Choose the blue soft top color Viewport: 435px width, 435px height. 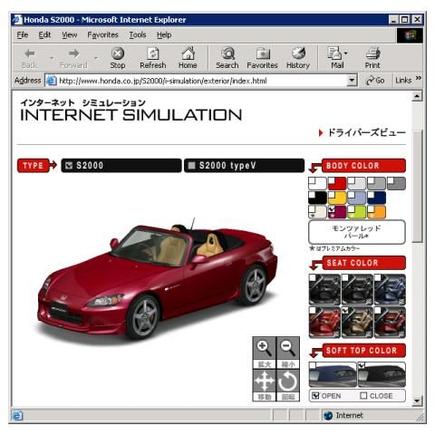coord(332,374)
